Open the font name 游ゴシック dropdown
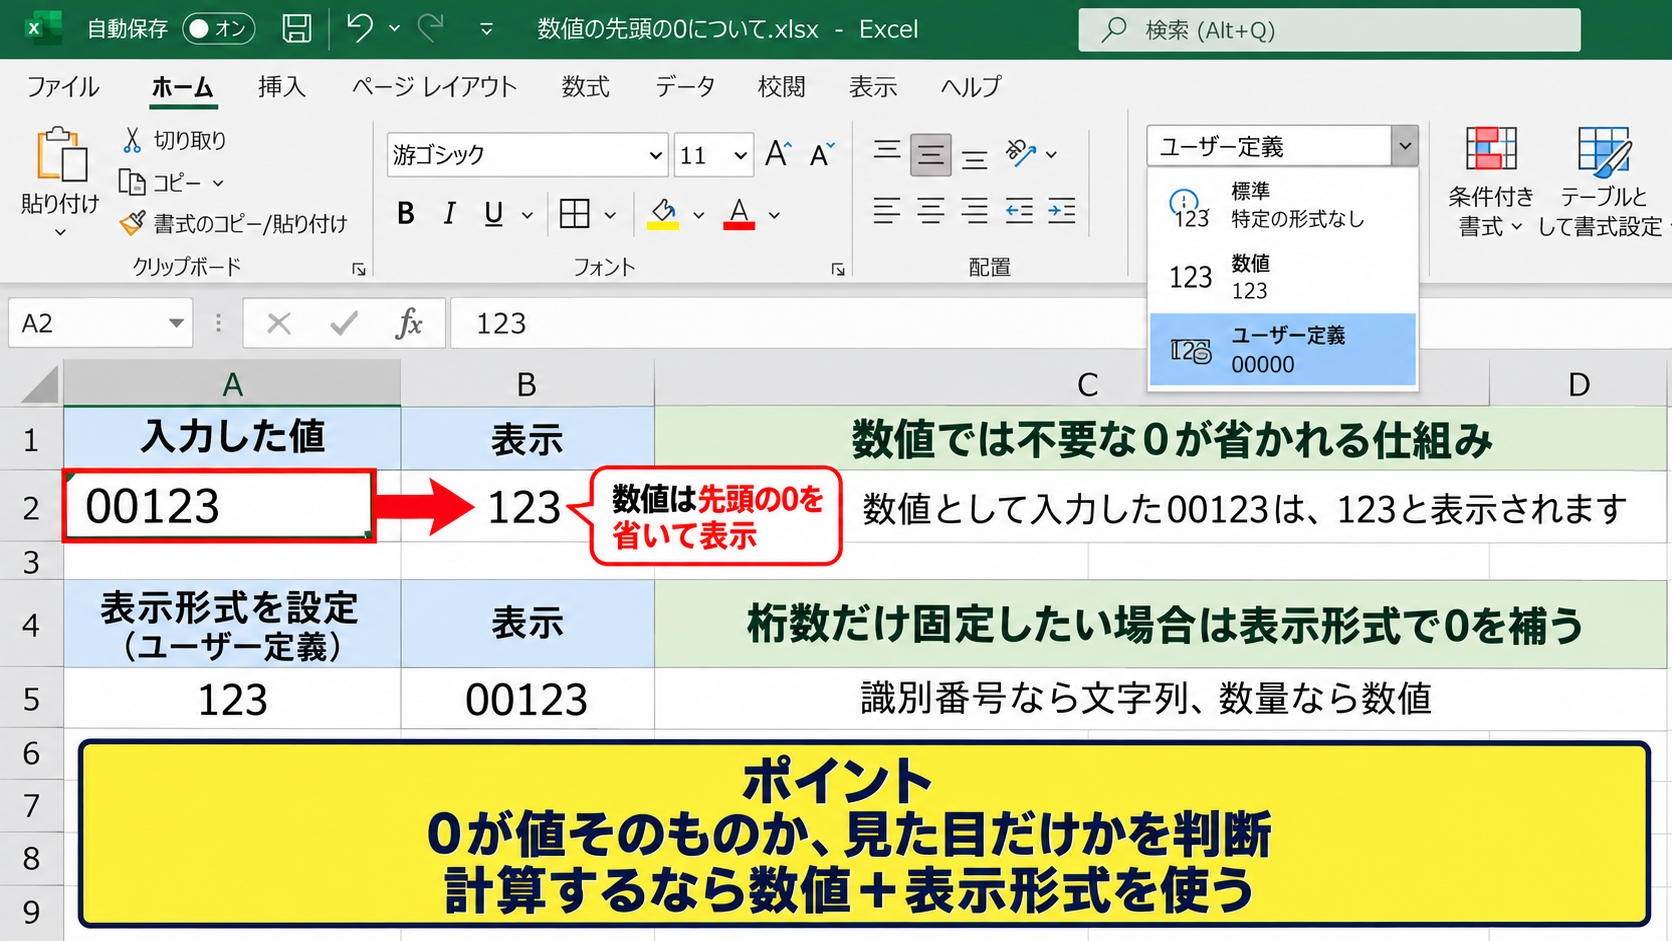Viewport: 1672px width, 941px height. click(x=655, y=155)
